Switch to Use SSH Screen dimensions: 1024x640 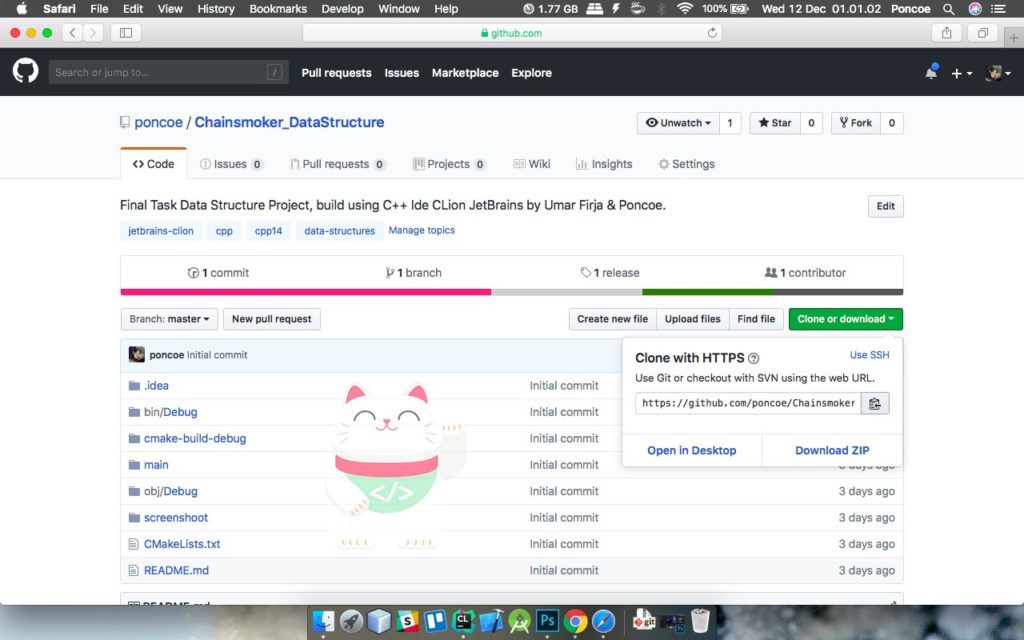click(x=869, y=355)
